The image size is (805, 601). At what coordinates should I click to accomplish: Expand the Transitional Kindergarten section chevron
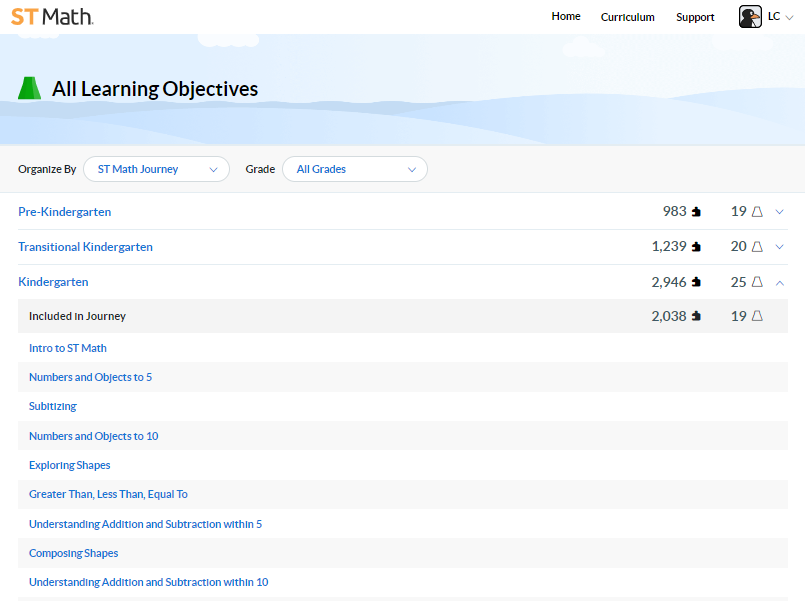(779, 247)
